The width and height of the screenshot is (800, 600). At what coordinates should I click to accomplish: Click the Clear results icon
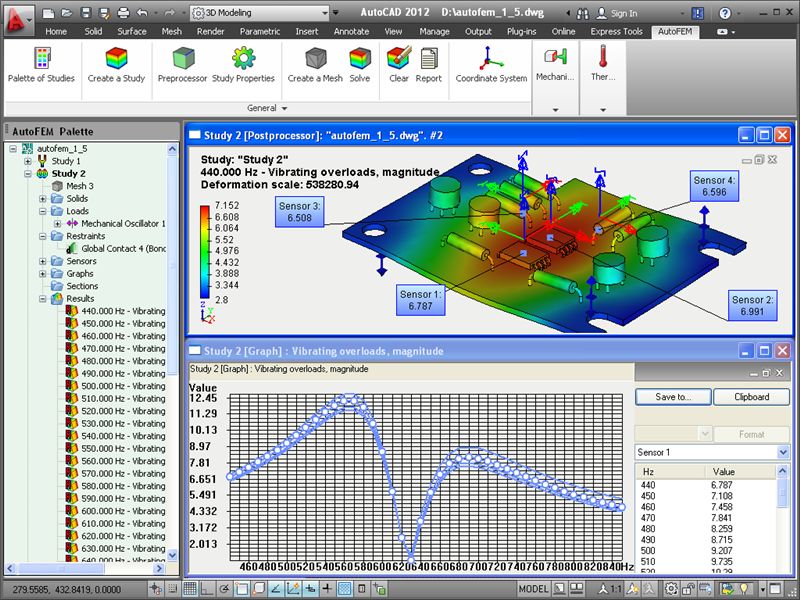click(x=399, y=58)
